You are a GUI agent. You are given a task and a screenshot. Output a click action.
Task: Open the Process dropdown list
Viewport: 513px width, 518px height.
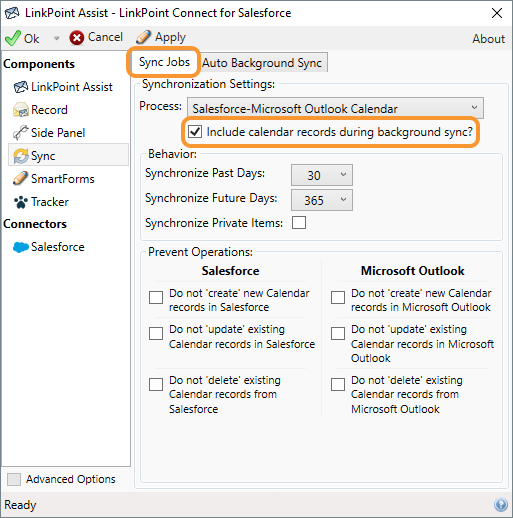pos(335,108)
